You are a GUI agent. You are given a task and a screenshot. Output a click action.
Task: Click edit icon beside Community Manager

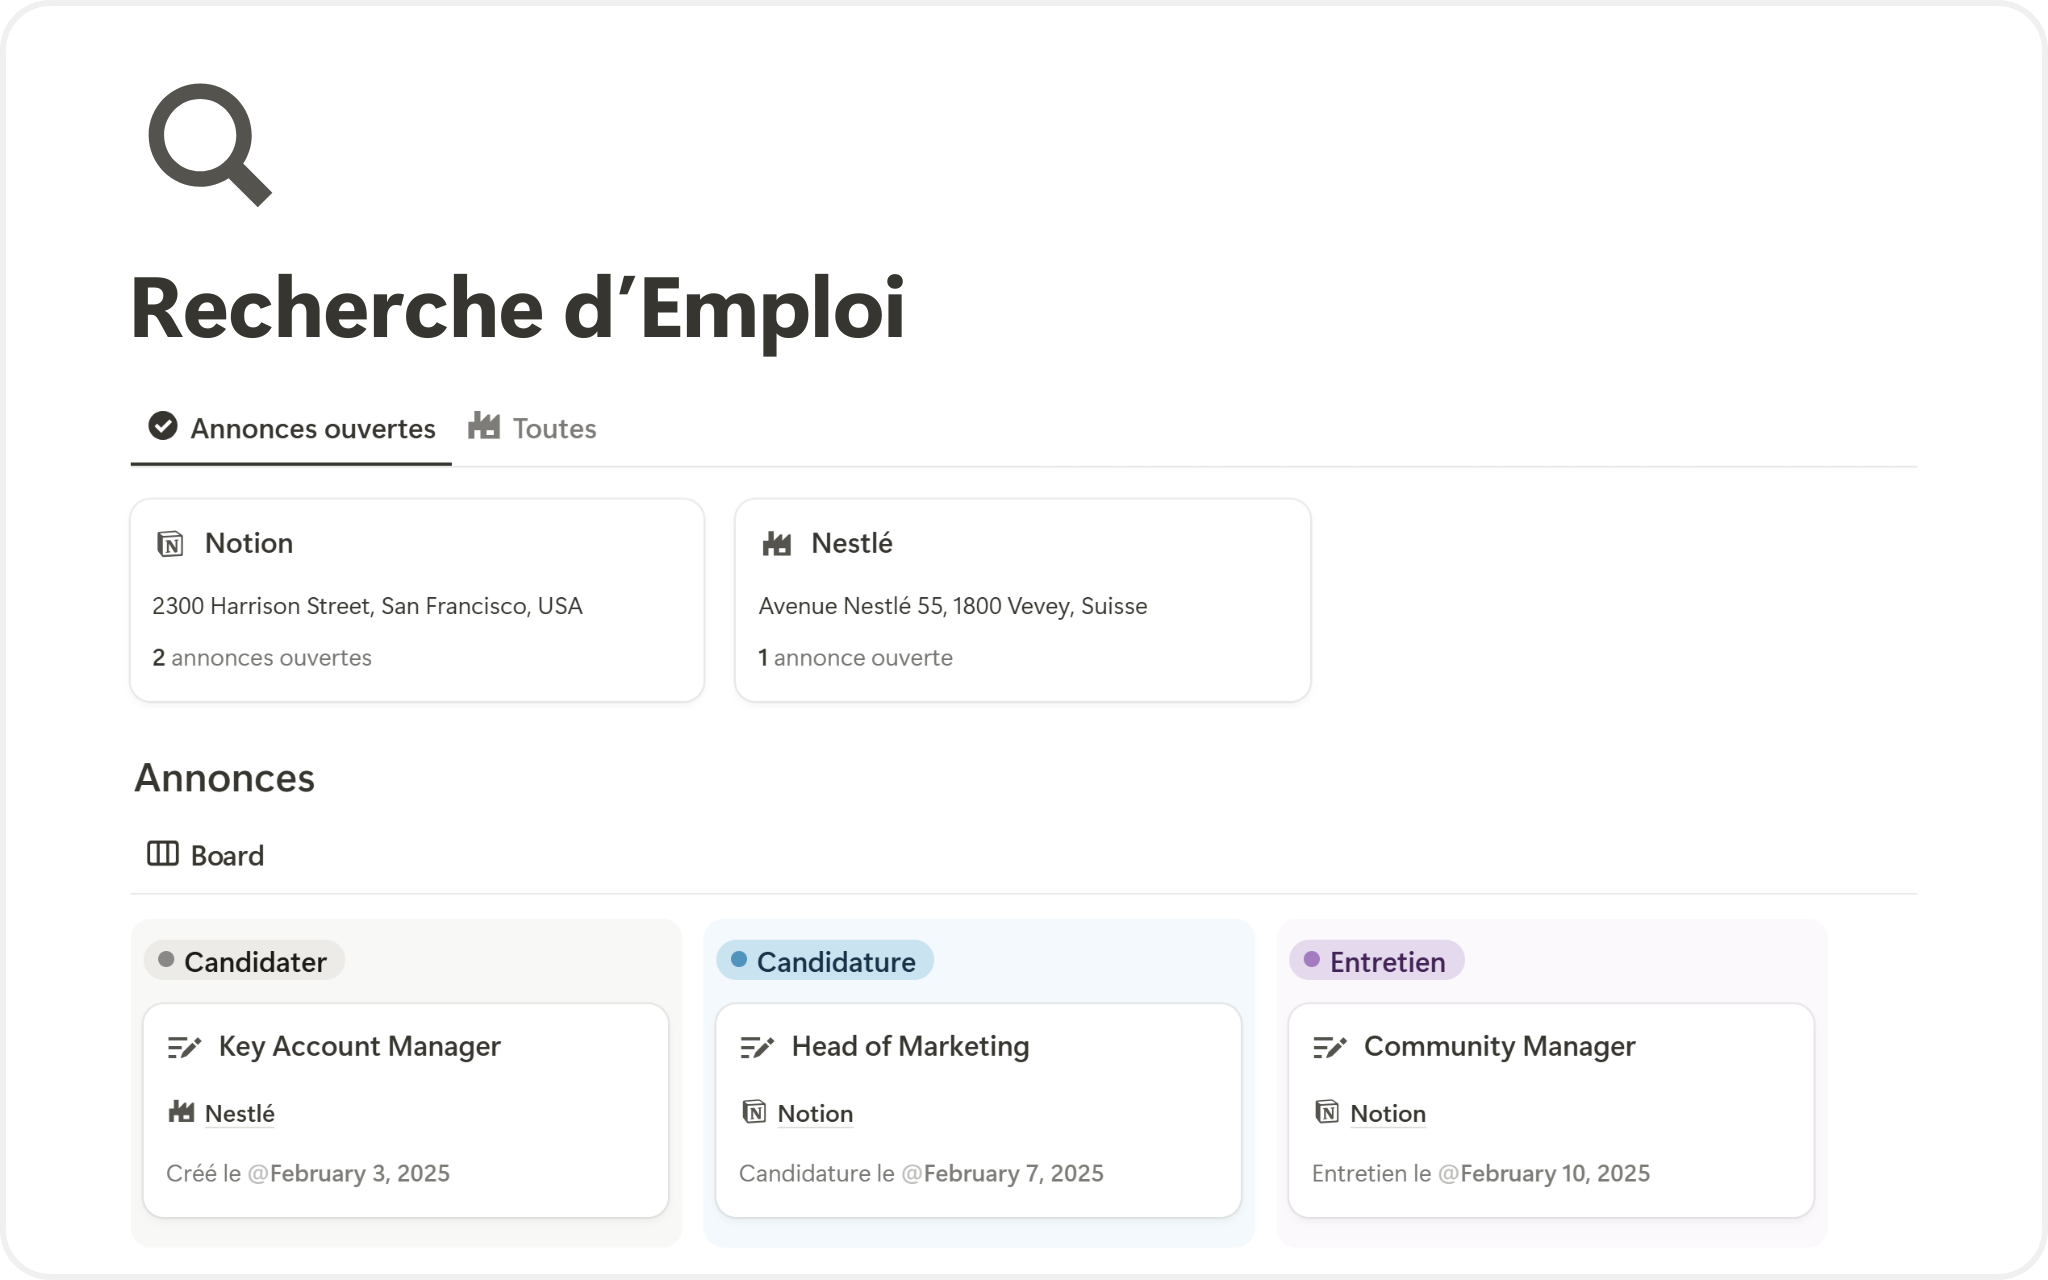click(x=1329, y=1047)
